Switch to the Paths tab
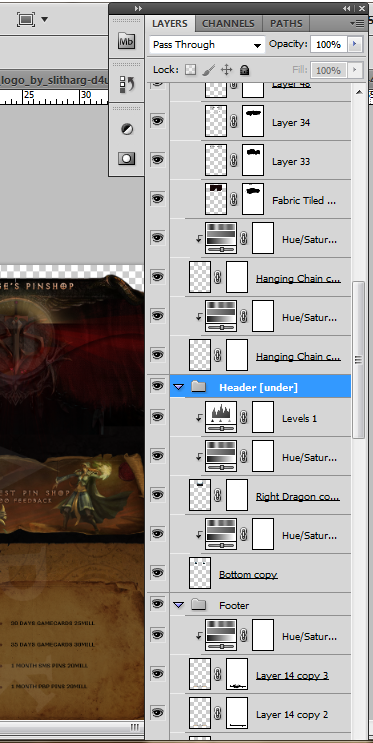The height and width of the screenshot is (743, 373). pos(286,23)
